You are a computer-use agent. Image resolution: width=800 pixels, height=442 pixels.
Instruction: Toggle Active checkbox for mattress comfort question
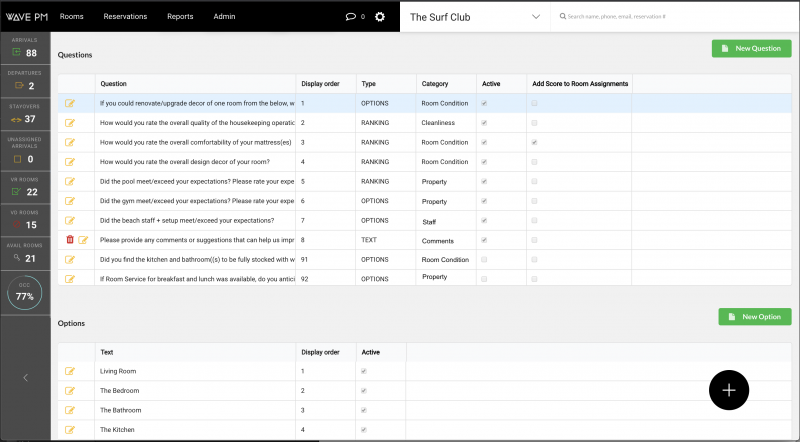pos(485,142)
